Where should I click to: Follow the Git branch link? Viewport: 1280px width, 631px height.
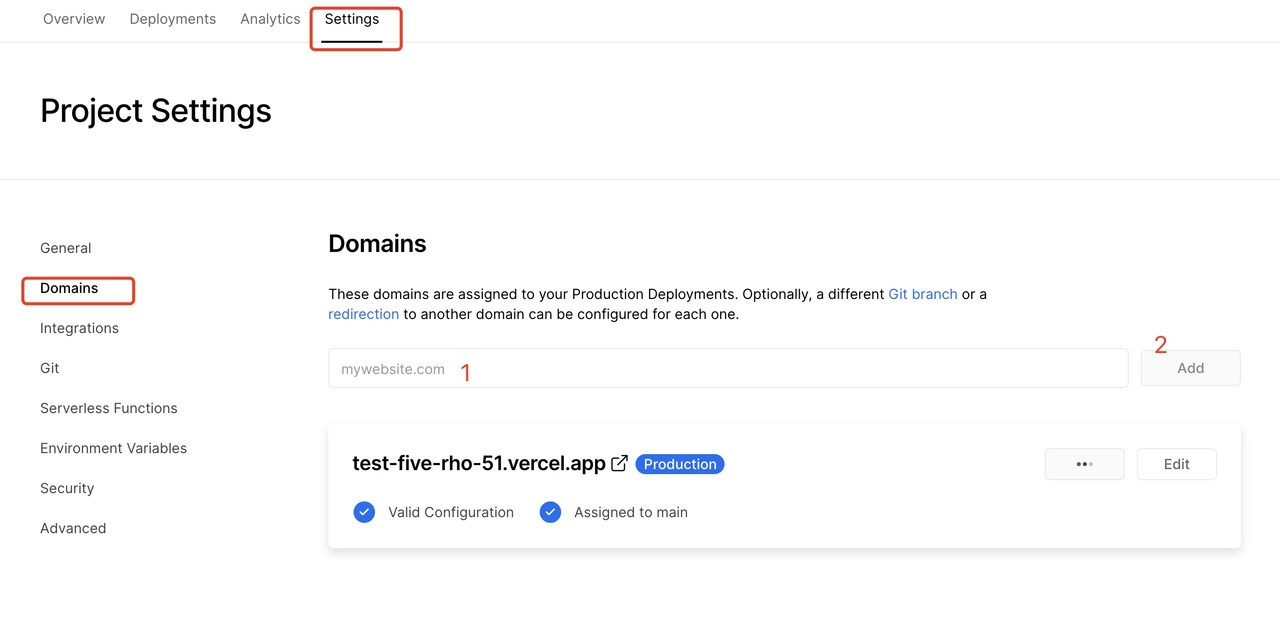[923, 294]
